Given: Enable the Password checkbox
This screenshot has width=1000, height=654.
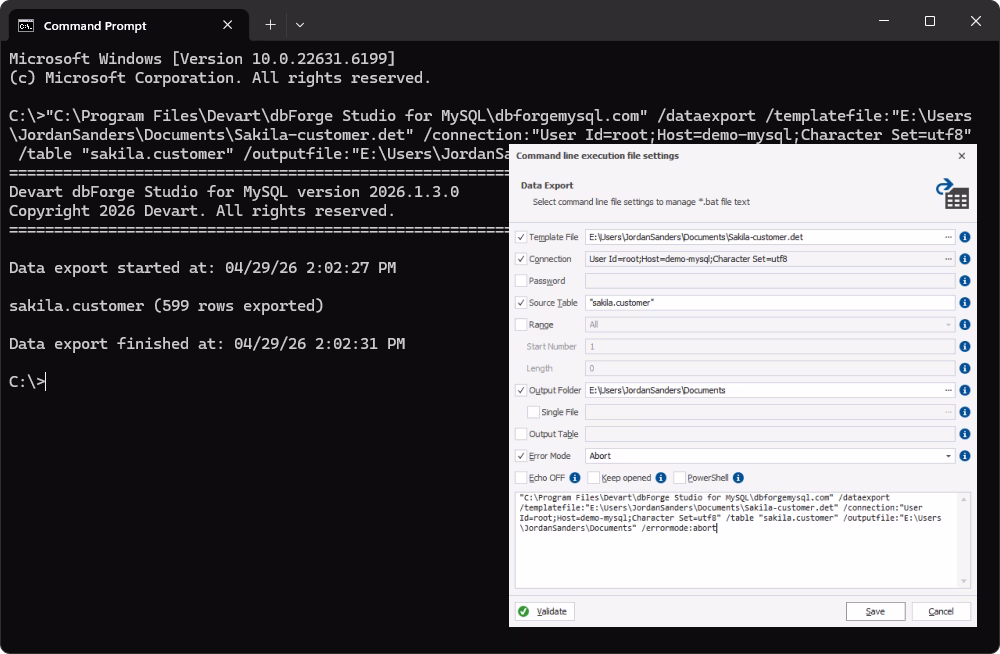Looking at the screenshot, I should click(521, 281).
